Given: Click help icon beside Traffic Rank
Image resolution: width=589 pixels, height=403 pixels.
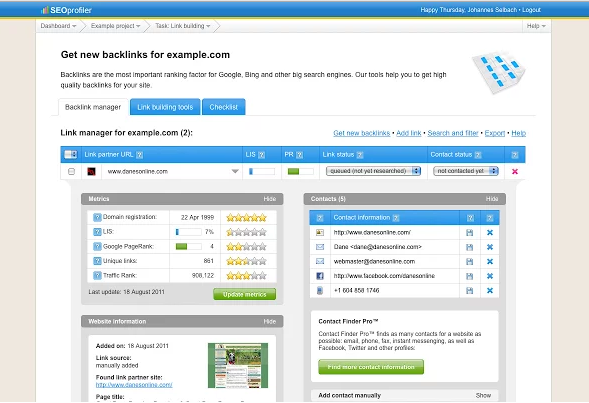Looking at the screenshot, I should click(x=97, y=275).
